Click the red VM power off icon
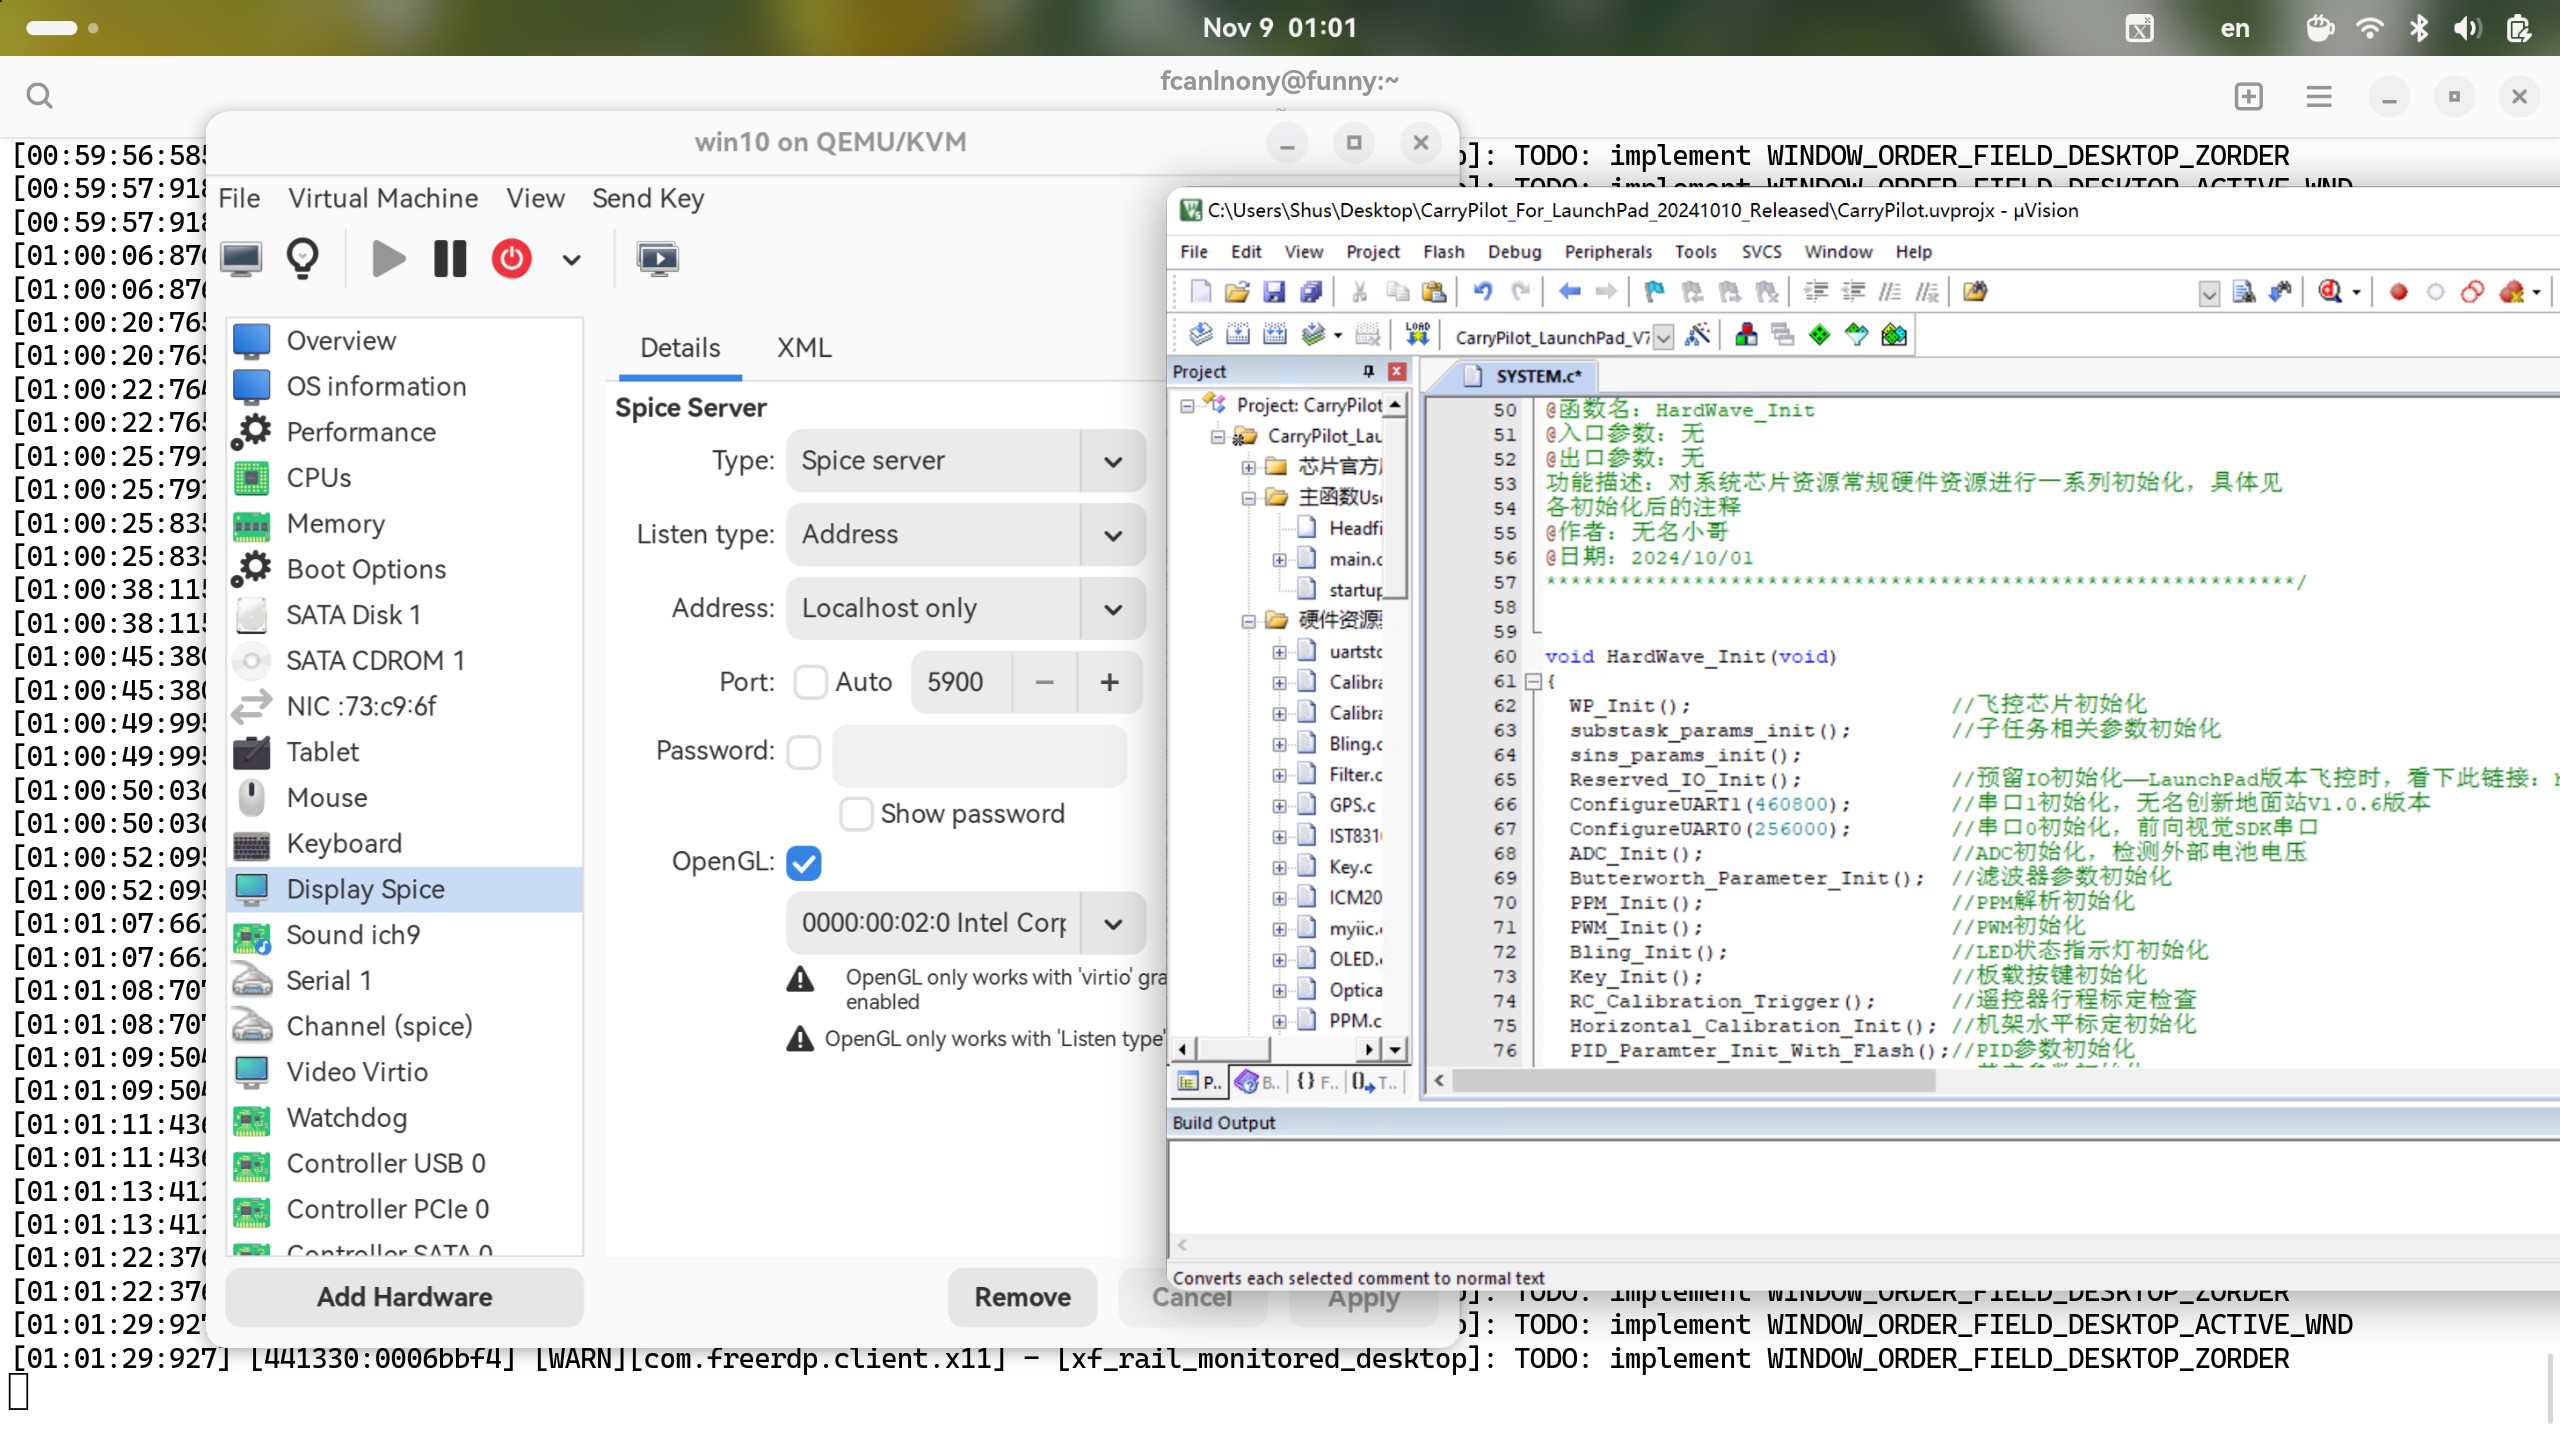Image resolution: width=2560 pixels, height=1440 pixels. pyautogui.click(x=511, y=259)
